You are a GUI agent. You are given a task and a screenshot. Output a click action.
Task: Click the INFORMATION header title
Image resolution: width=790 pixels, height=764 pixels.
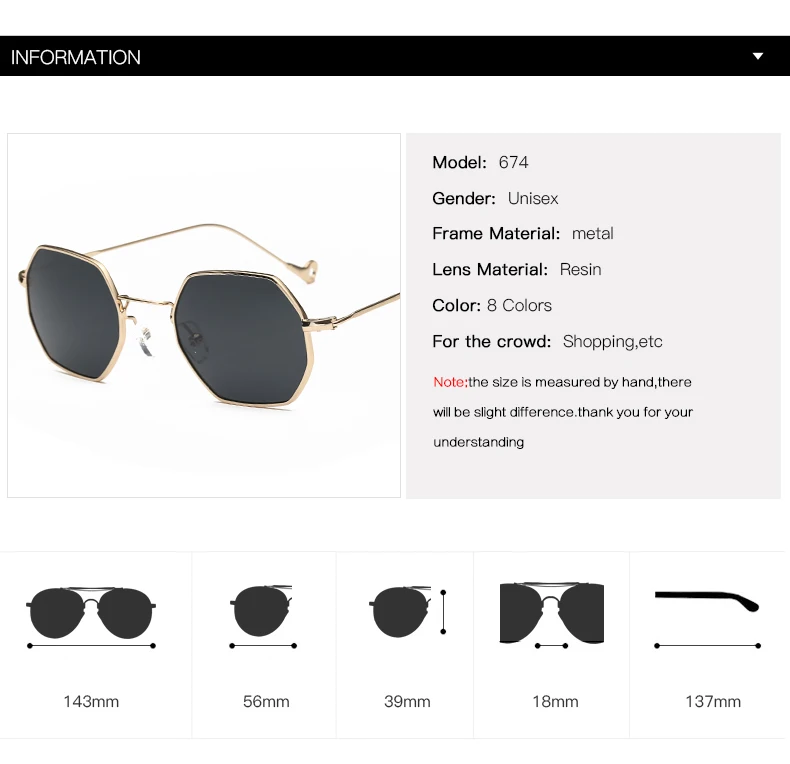click(x=76, y=57)
